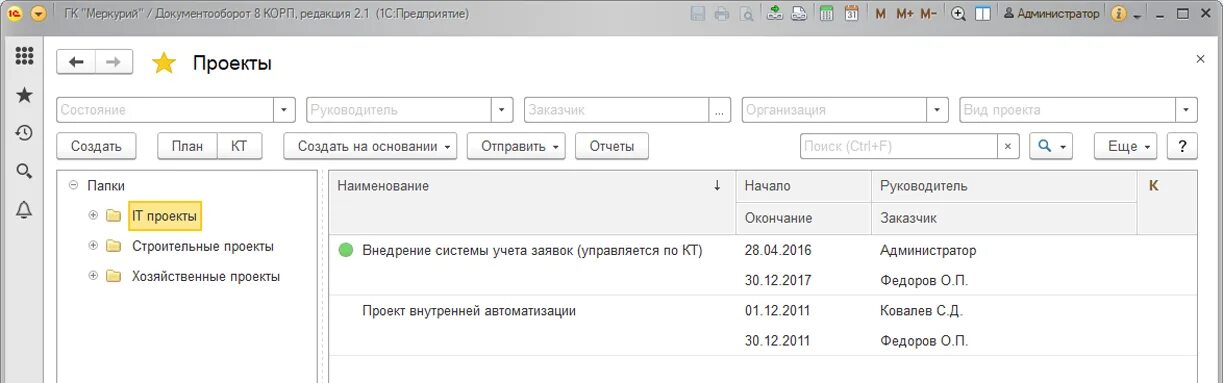
Task: Click the Print preview icon in the title bar
Action: tap(746, 14)
